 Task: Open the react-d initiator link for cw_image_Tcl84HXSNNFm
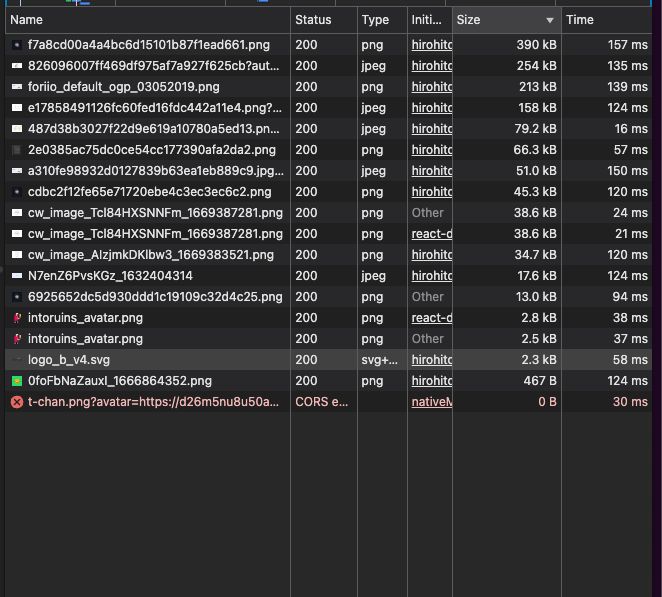click(431, 234)
